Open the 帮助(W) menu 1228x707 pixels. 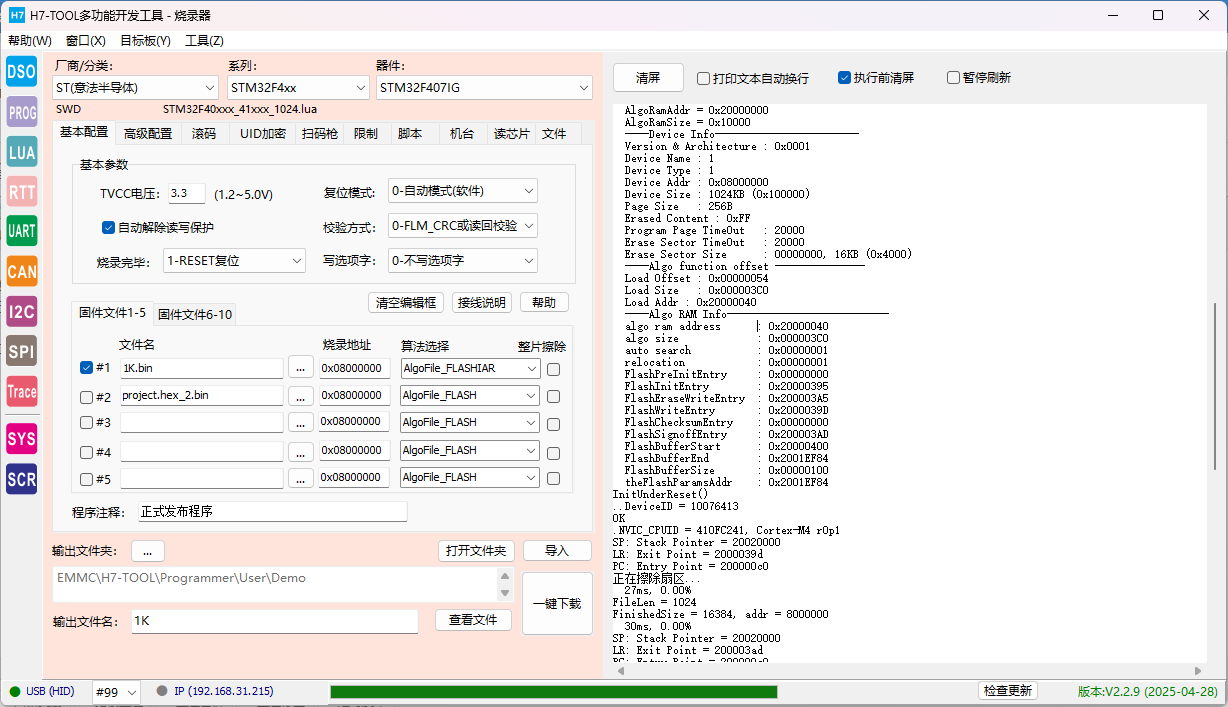[x=30, y=41]
